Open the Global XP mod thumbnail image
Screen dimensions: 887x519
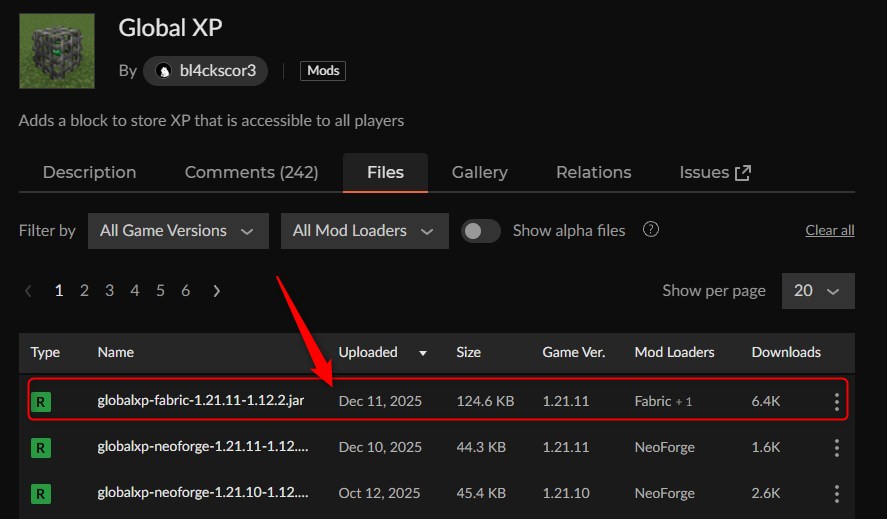point(57,51)
